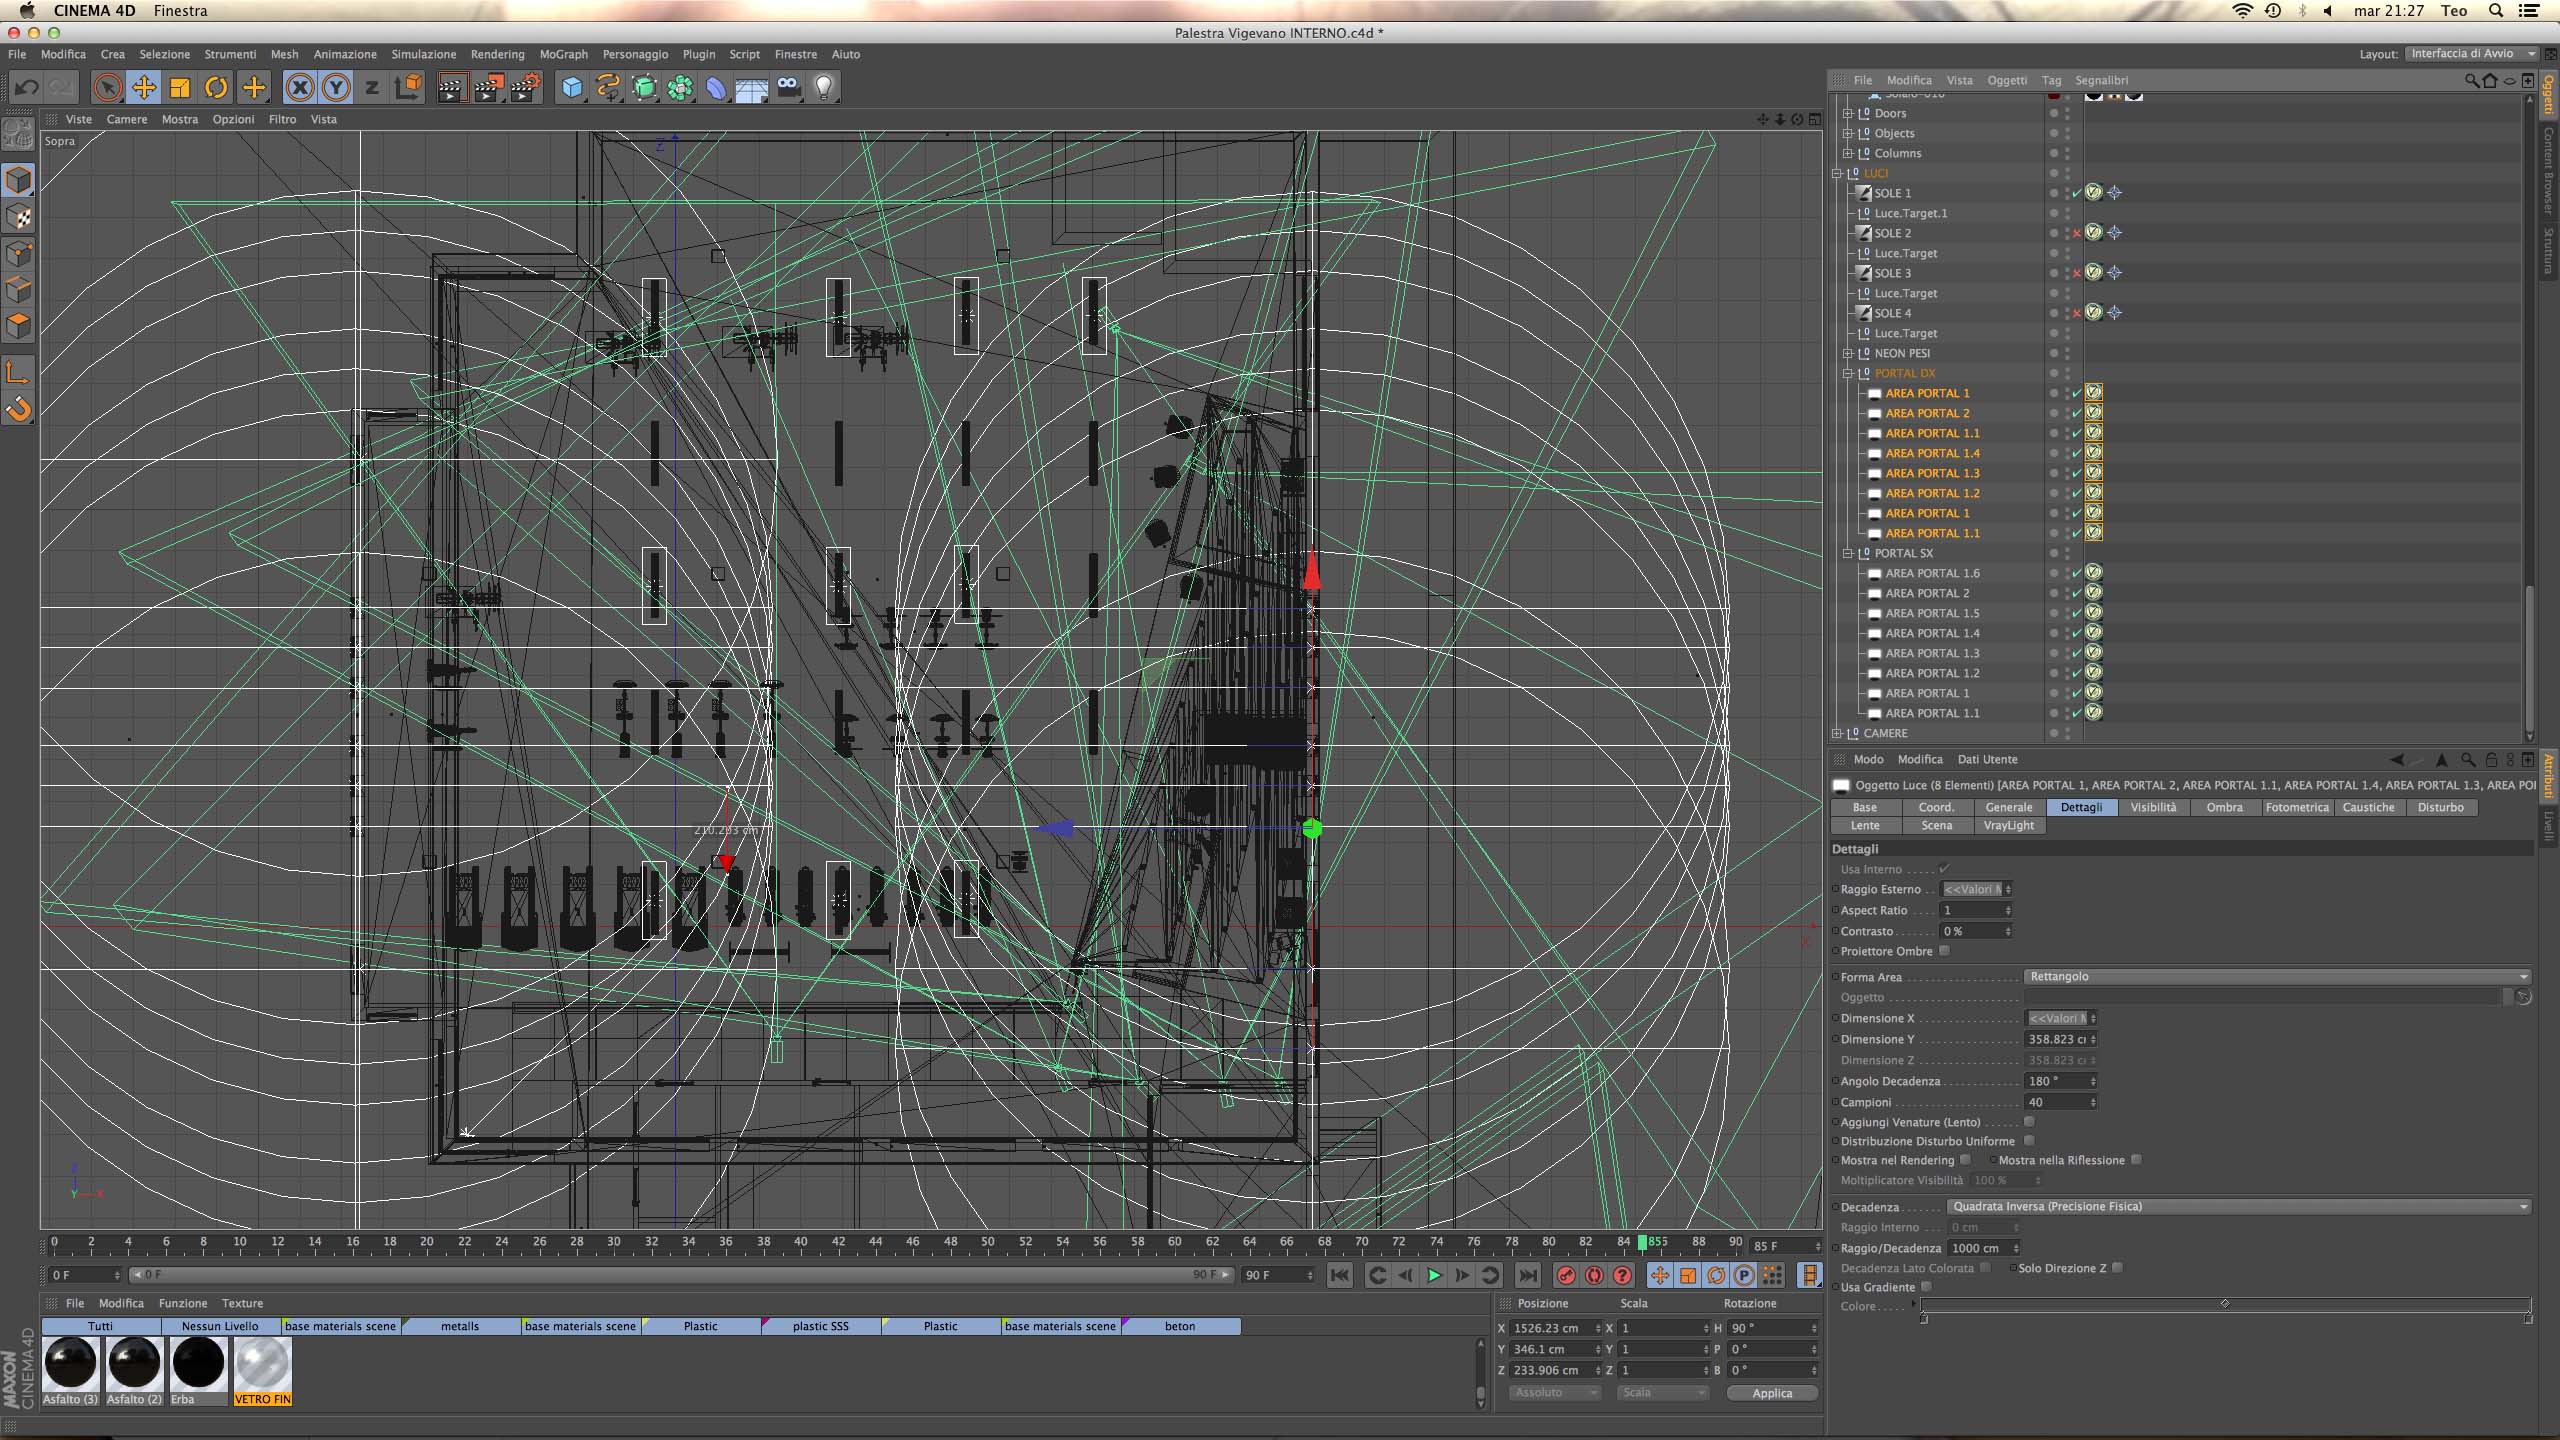The image size is (2560, 1440).
Task: Click the Applica button
Action: (x=1772, y=1393)
